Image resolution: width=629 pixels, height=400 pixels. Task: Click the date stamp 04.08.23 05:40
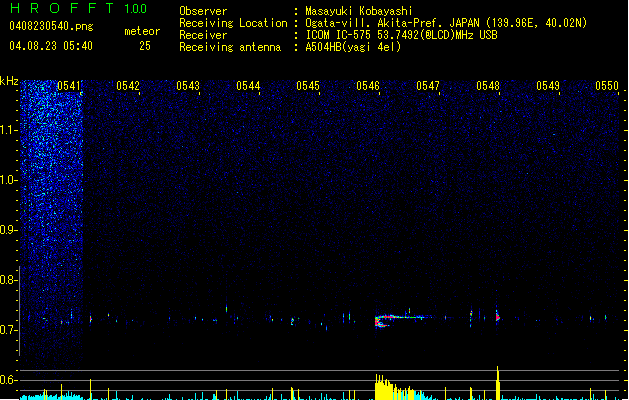point(51,46)
